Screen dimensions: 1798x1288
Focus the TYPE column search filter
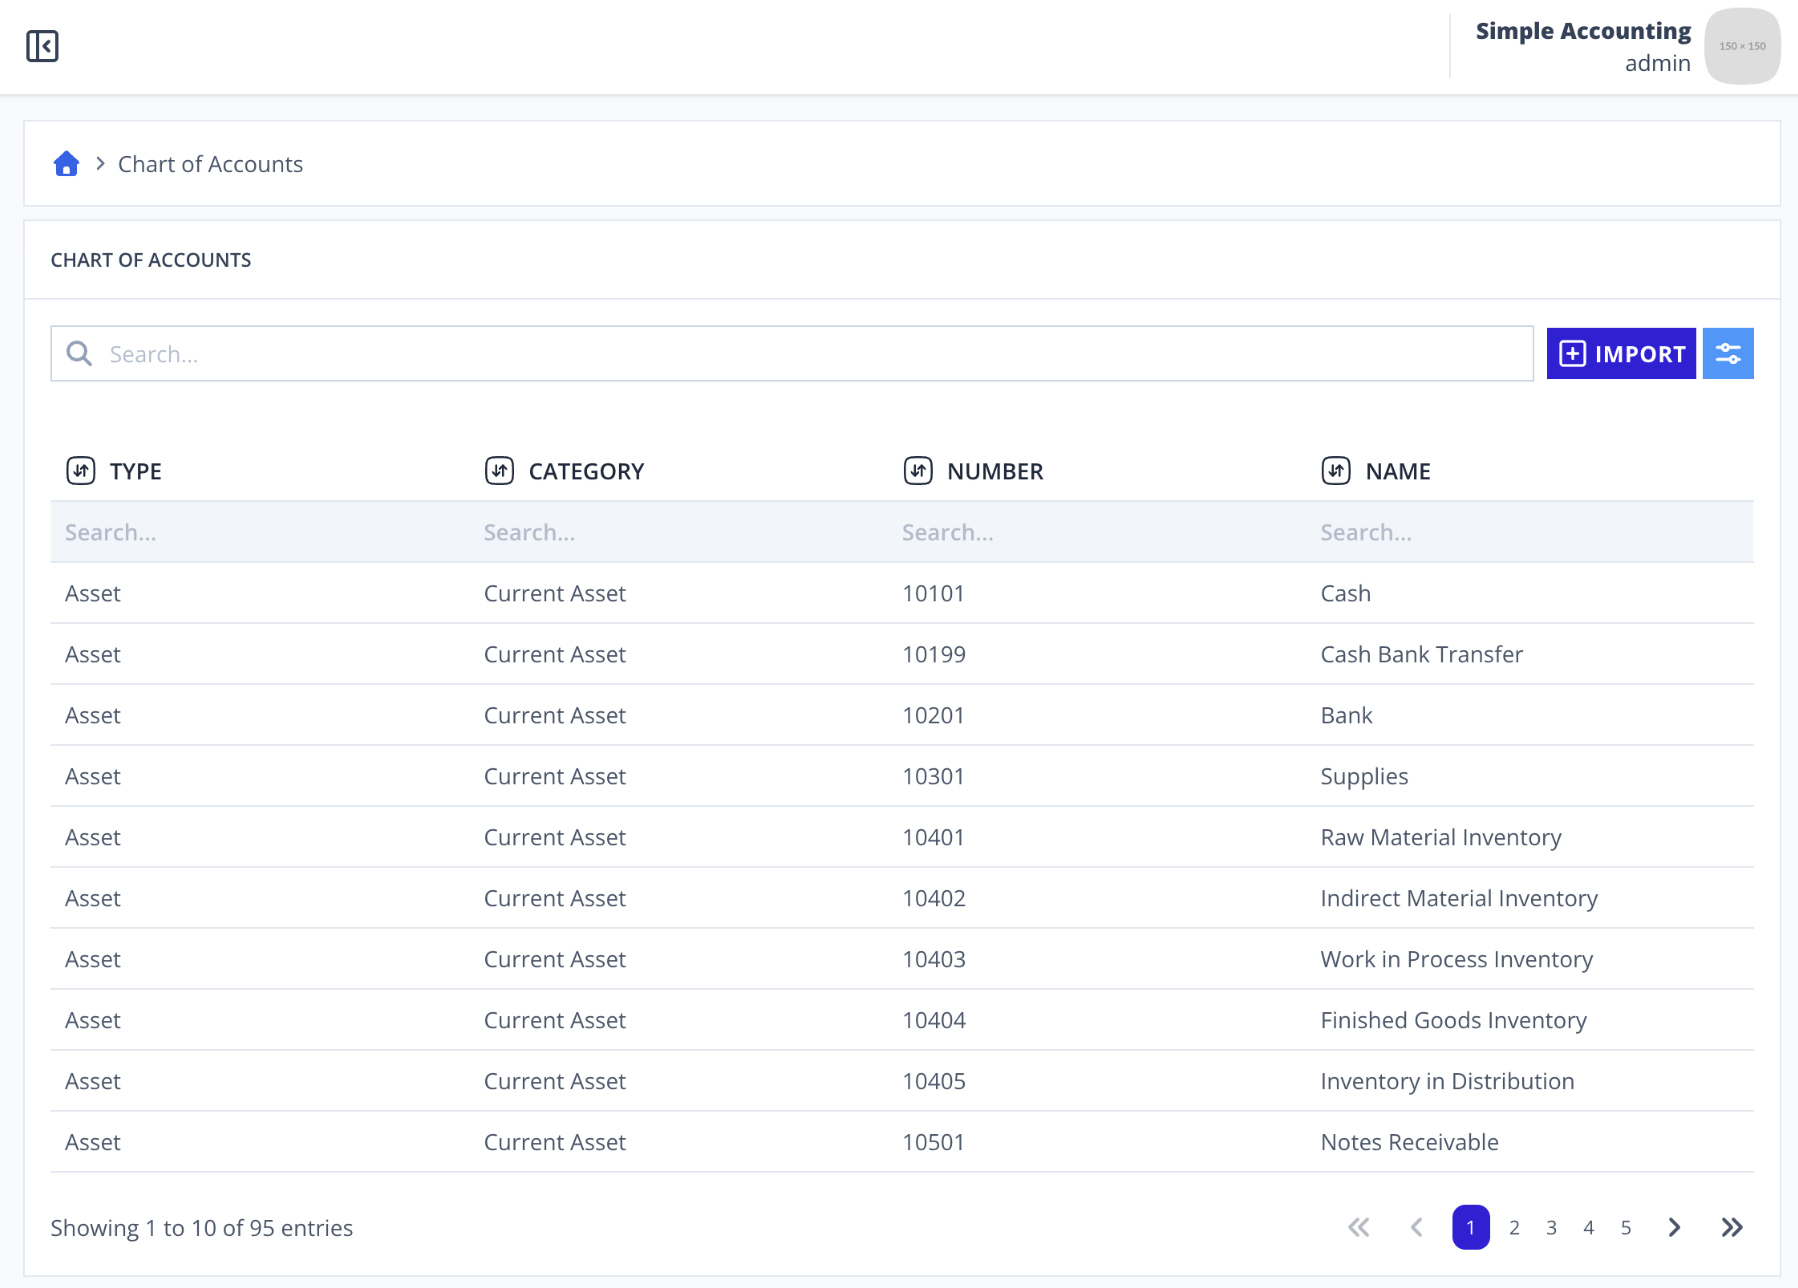(260, 532)
